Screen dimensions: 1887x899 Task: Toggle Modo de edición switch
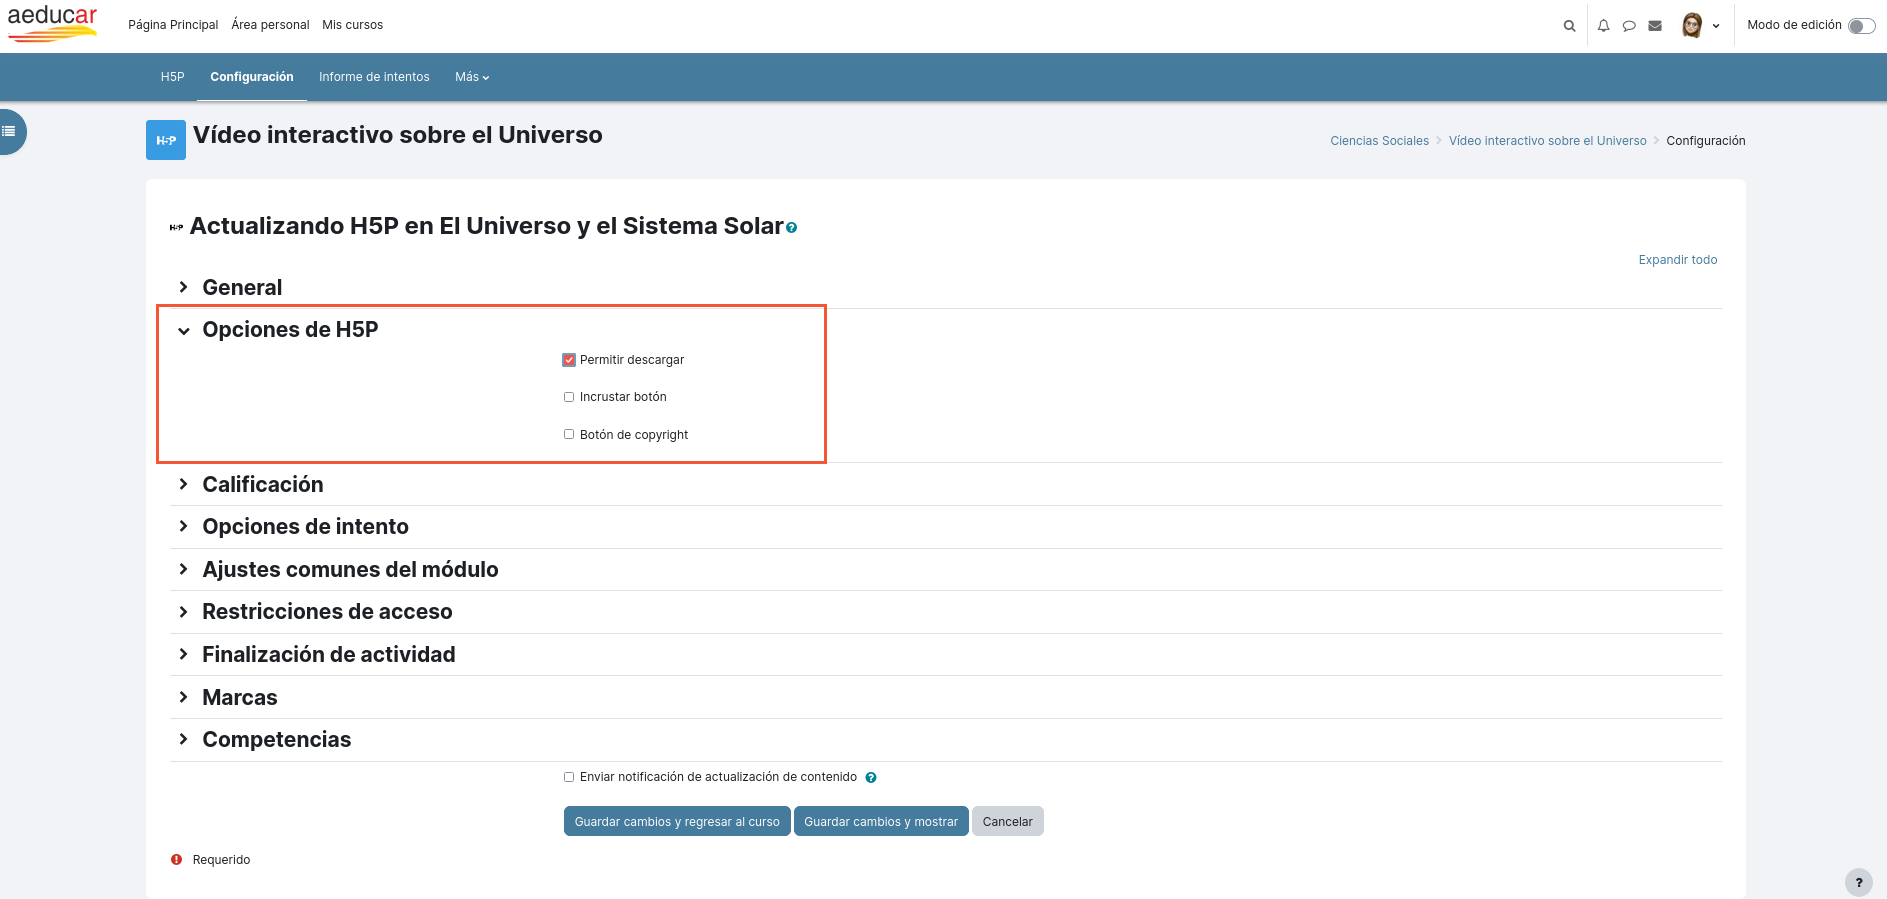[1861, 26]
